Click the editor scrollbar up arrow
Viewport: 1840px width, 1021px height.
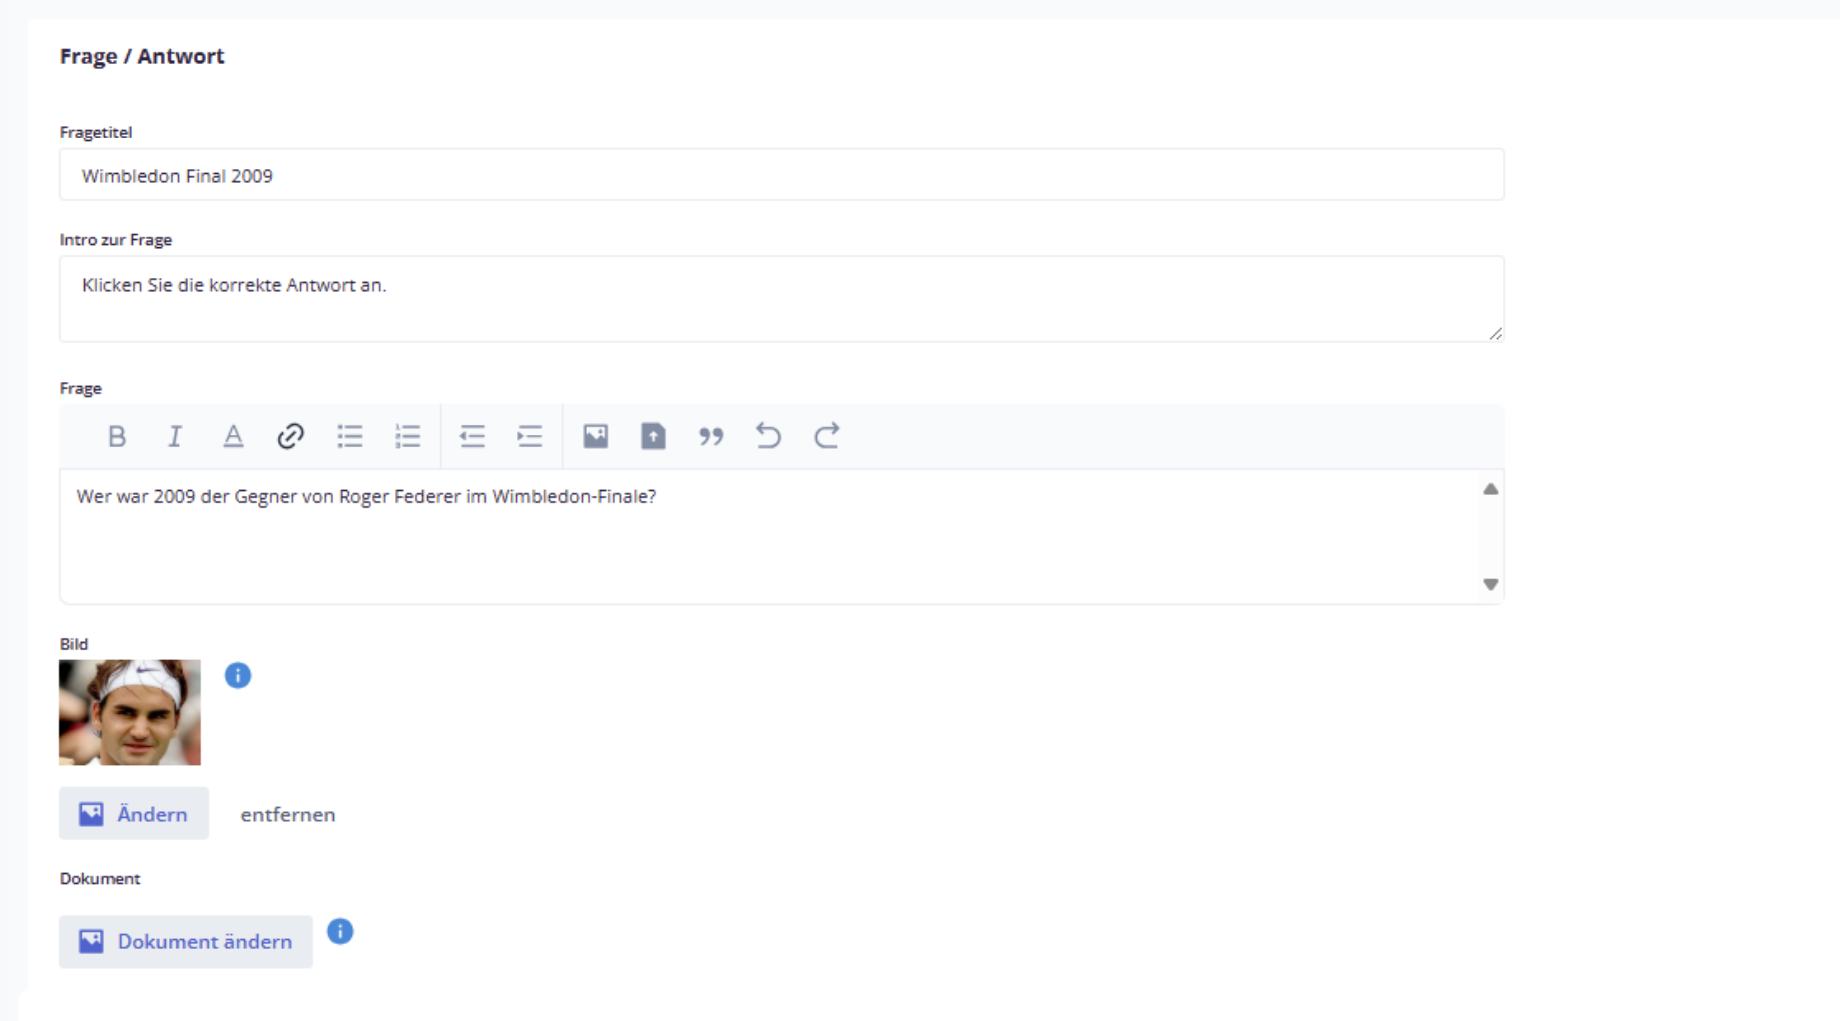(x=1491, y=489)
